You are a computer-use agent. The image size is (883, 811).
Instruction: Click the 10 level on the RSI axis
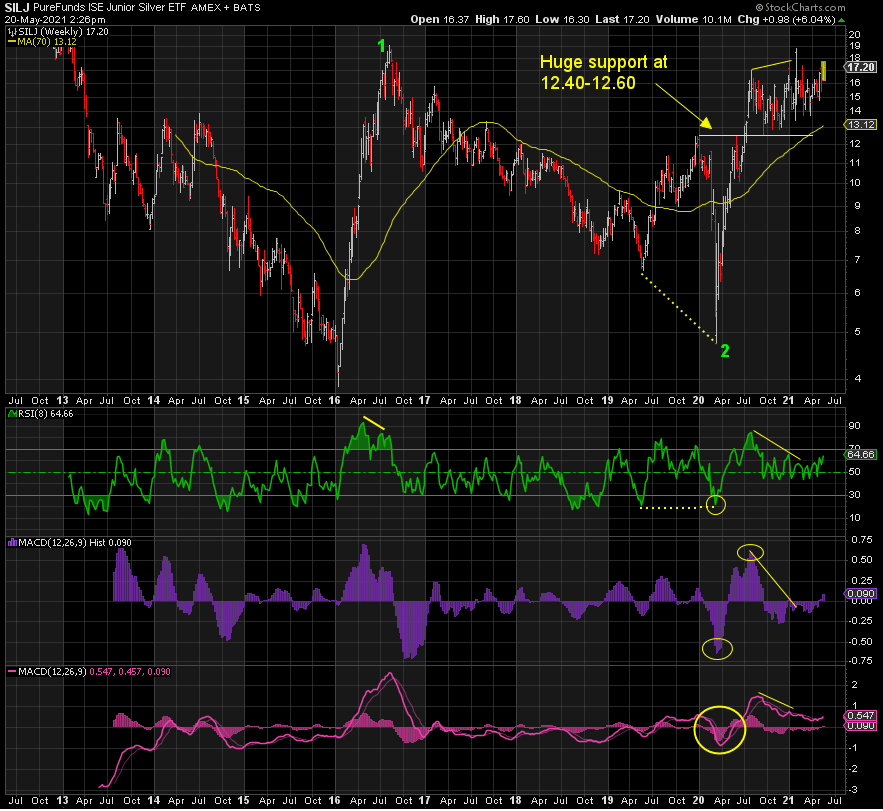click(854, 518)
